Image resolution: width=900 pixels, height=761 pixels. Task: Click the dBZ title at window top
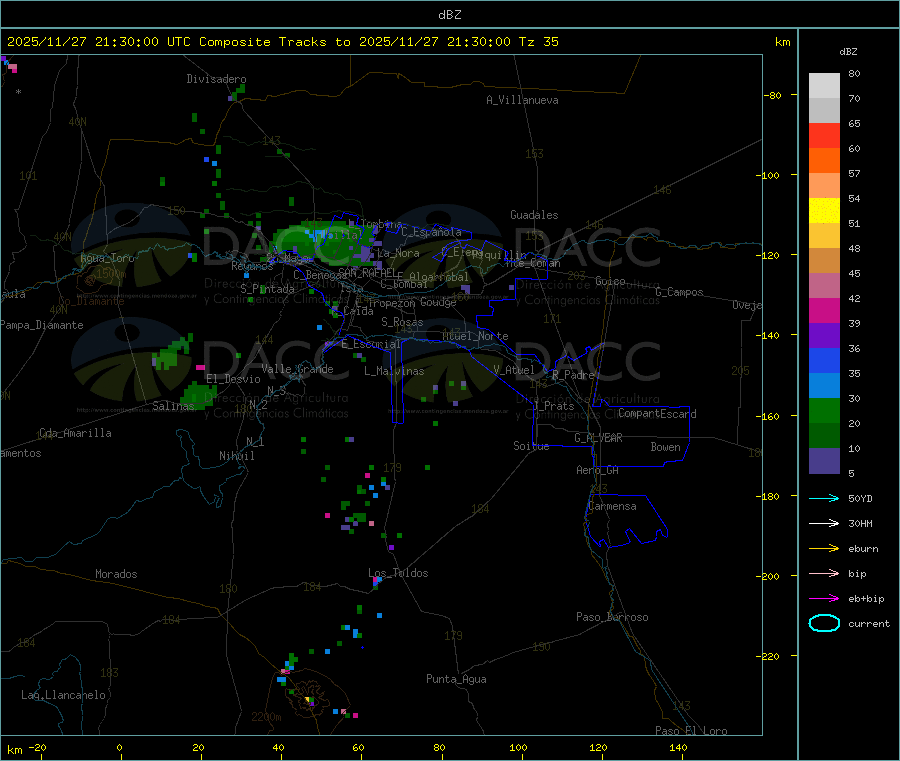pyautogui.click(x=449, y=14)
